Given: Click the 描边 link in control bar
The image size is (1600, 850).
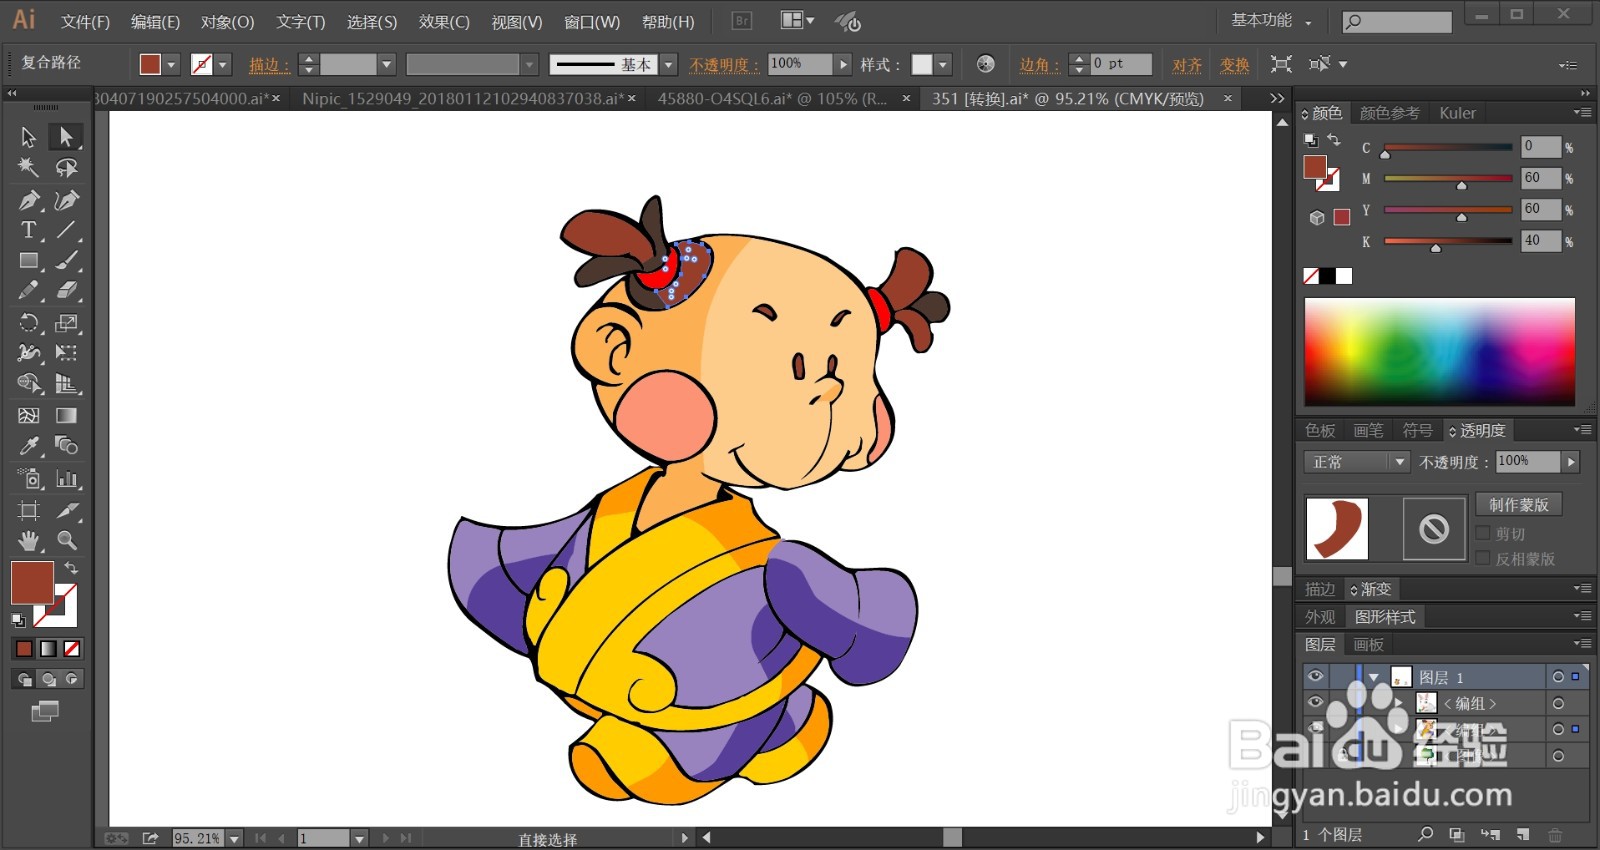Looking at the screenshot, I should tap(269, 65).
